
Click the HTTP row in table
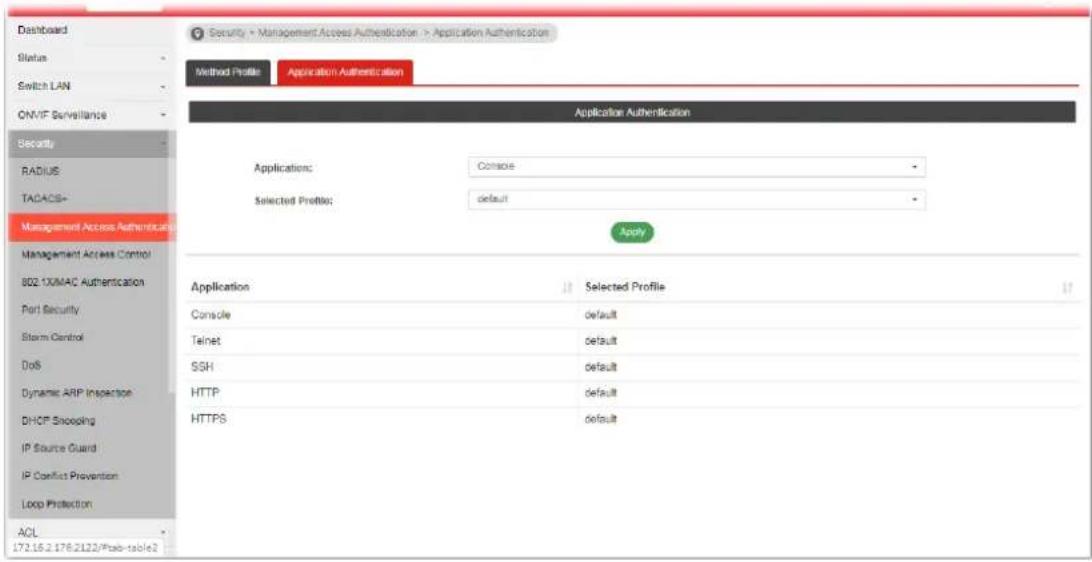point(633,393)
